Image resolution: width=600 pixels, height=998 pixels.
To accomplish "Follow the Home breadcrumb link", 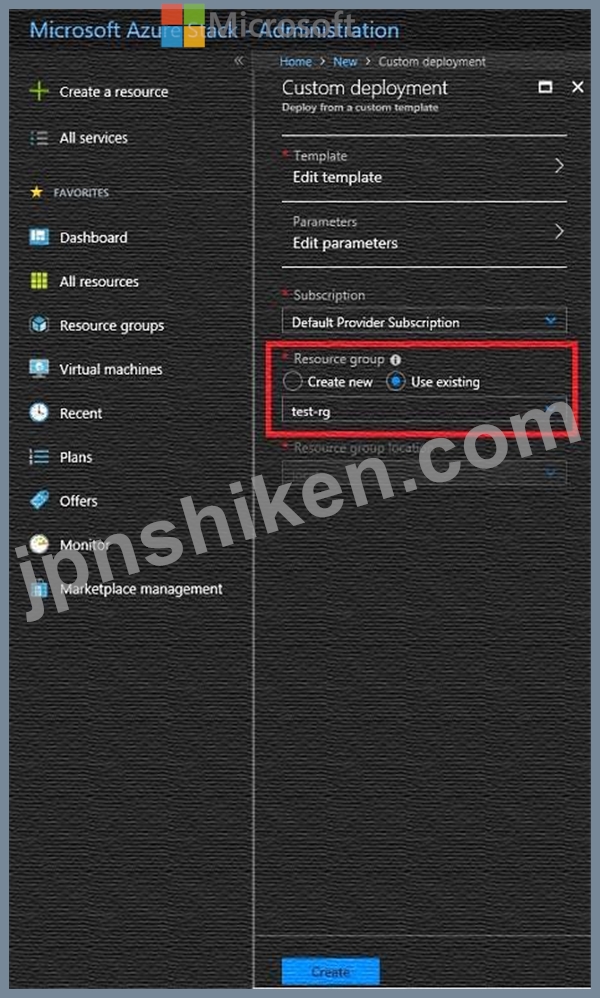I will [296, 62].
